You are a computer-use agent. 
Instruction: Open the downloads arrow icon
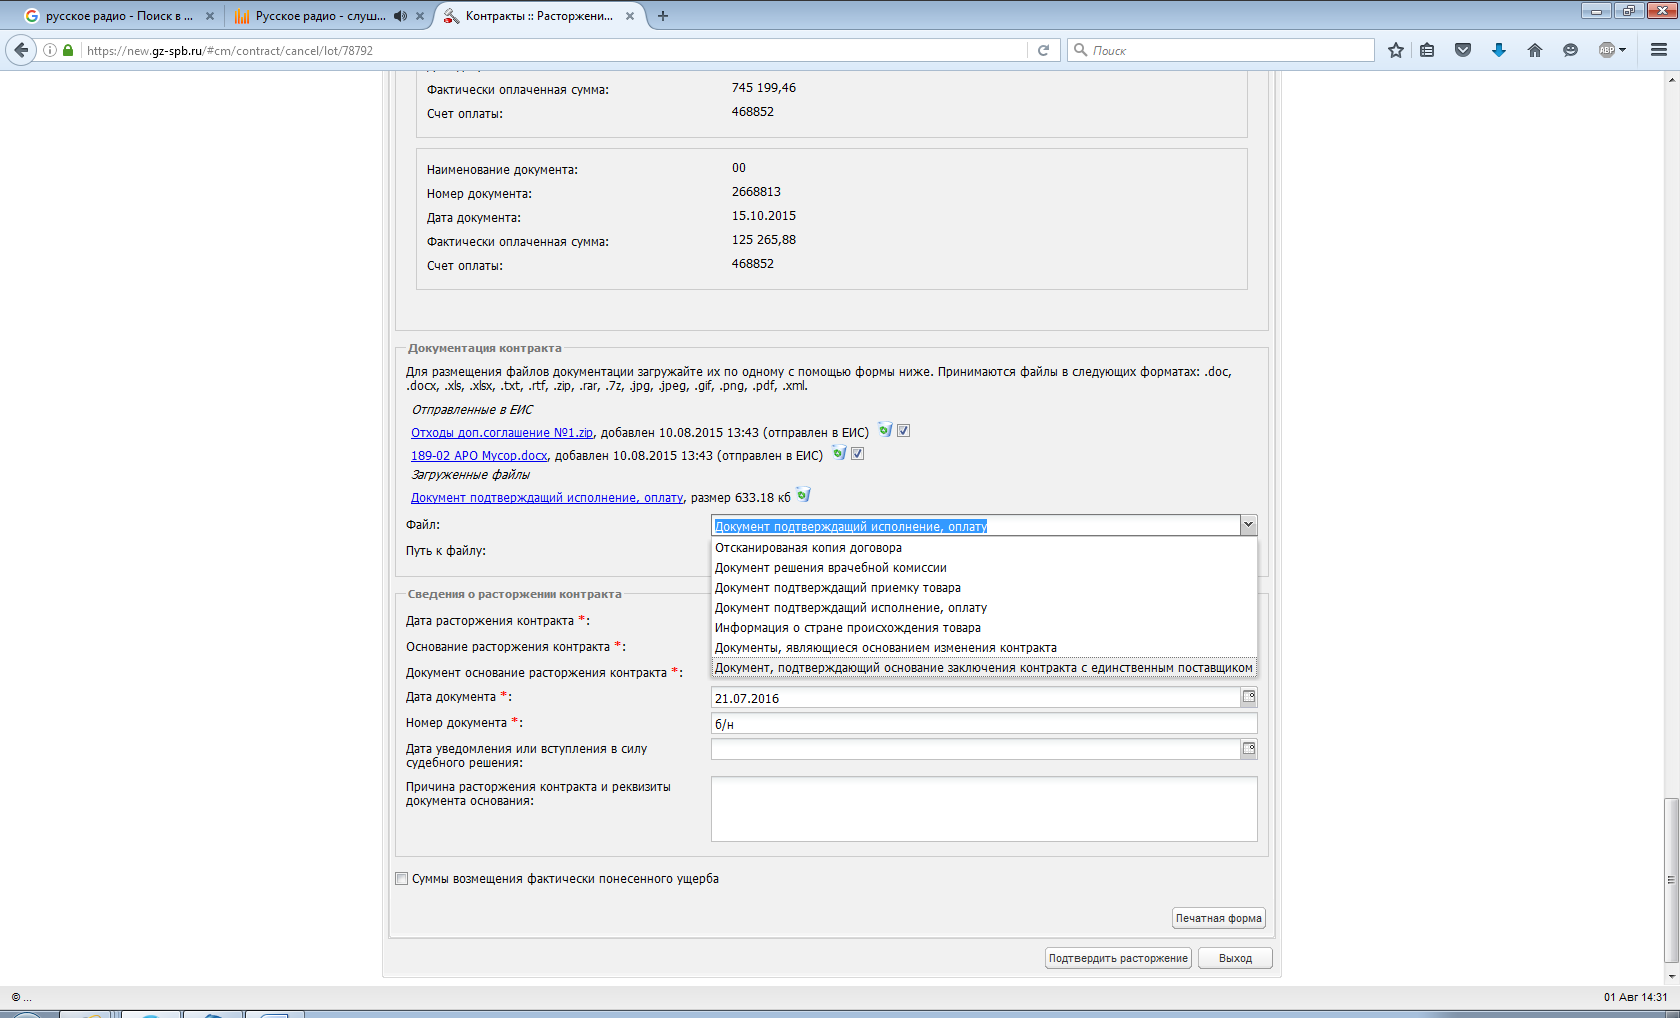point(1499,50)
